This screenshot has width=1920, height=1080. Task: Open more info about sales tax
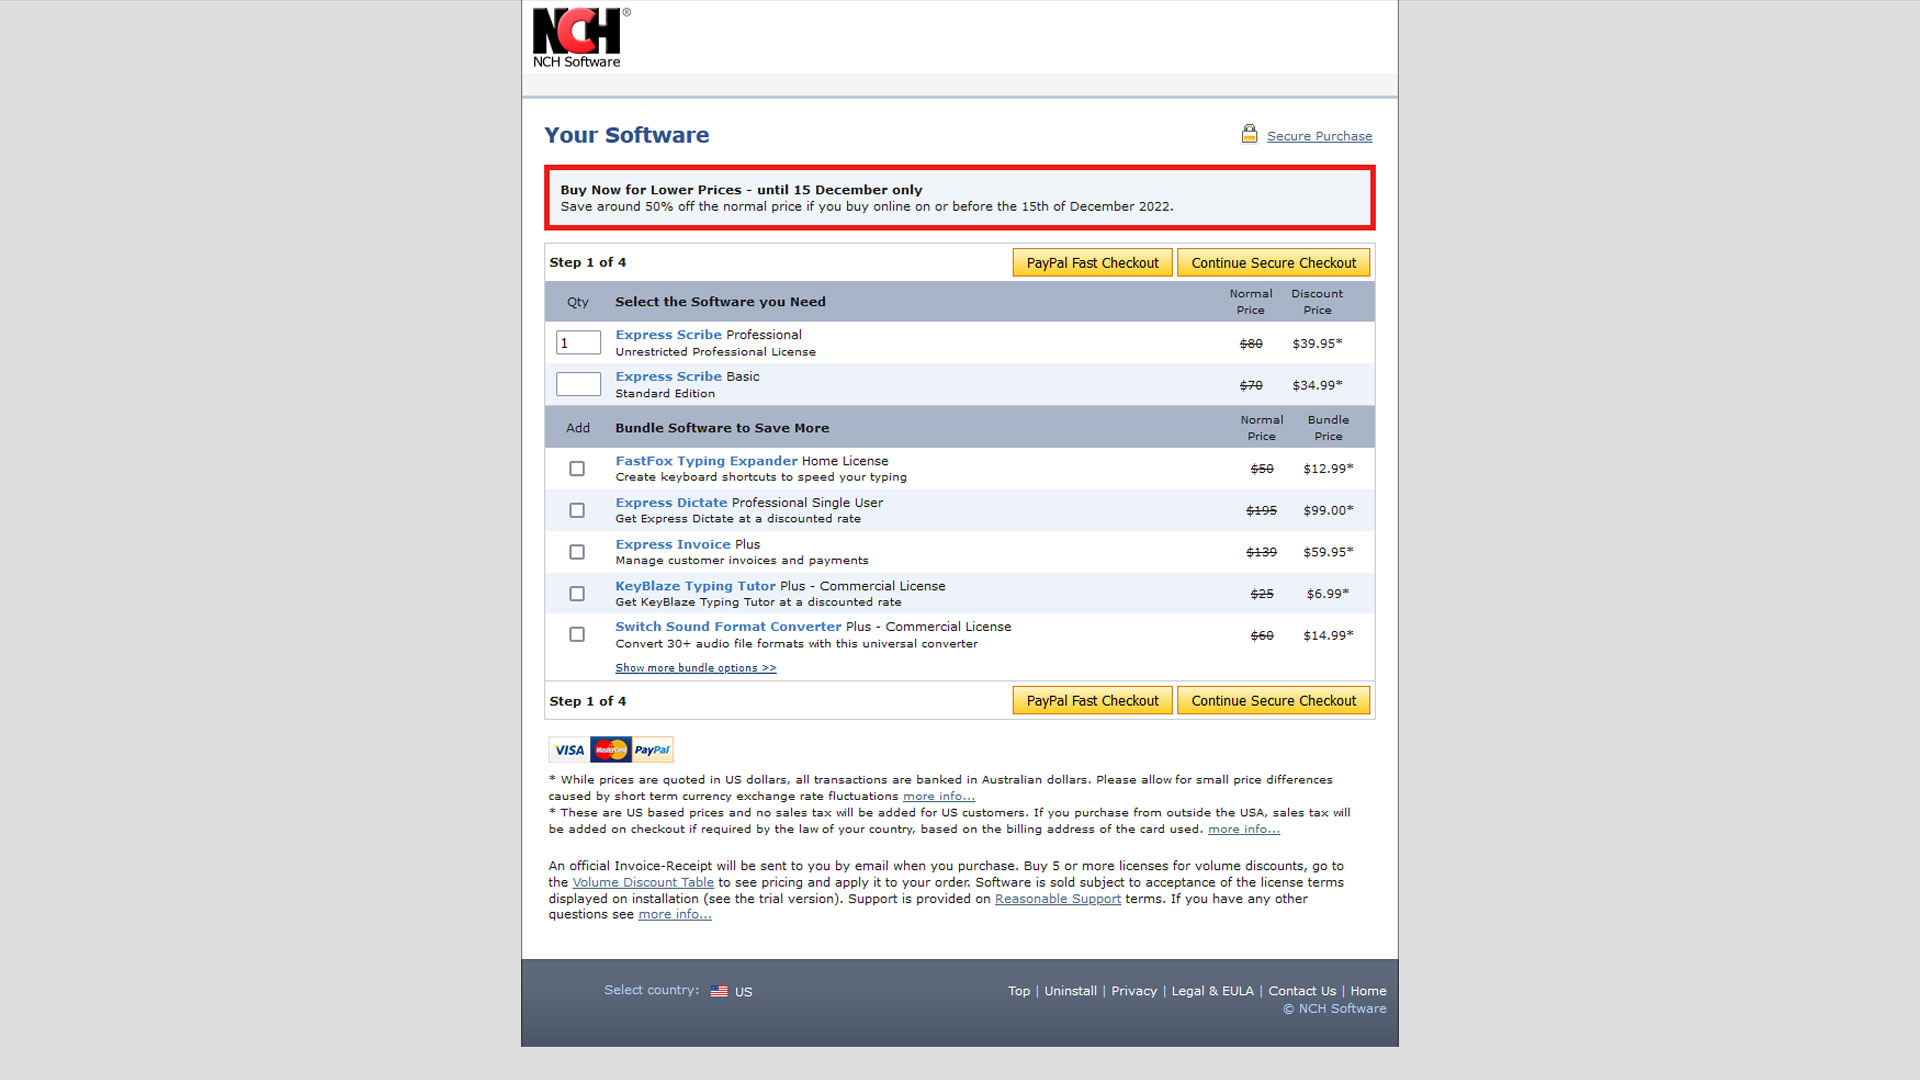pyautogui.click(x=1244, y=829)
